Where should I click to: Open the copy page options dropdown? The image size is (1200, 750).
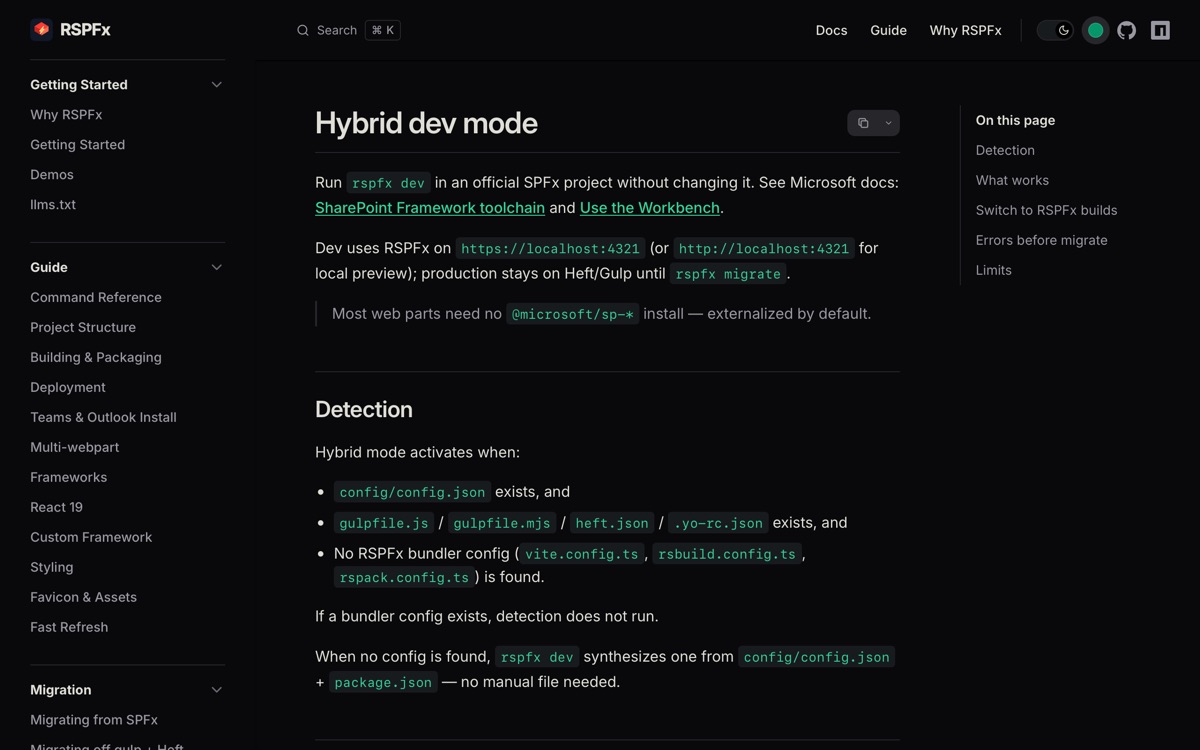[888, 123]
